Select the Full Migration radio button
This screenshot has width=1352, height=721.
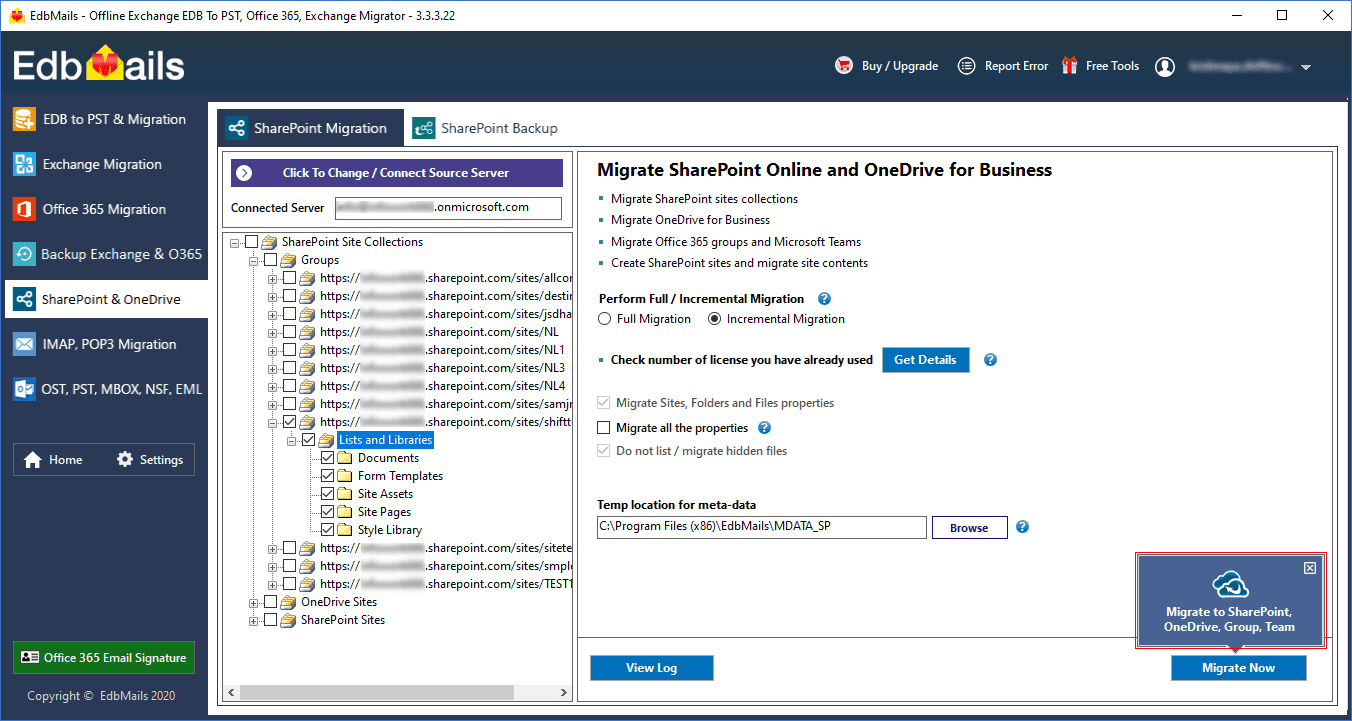[x=604, y=319]
